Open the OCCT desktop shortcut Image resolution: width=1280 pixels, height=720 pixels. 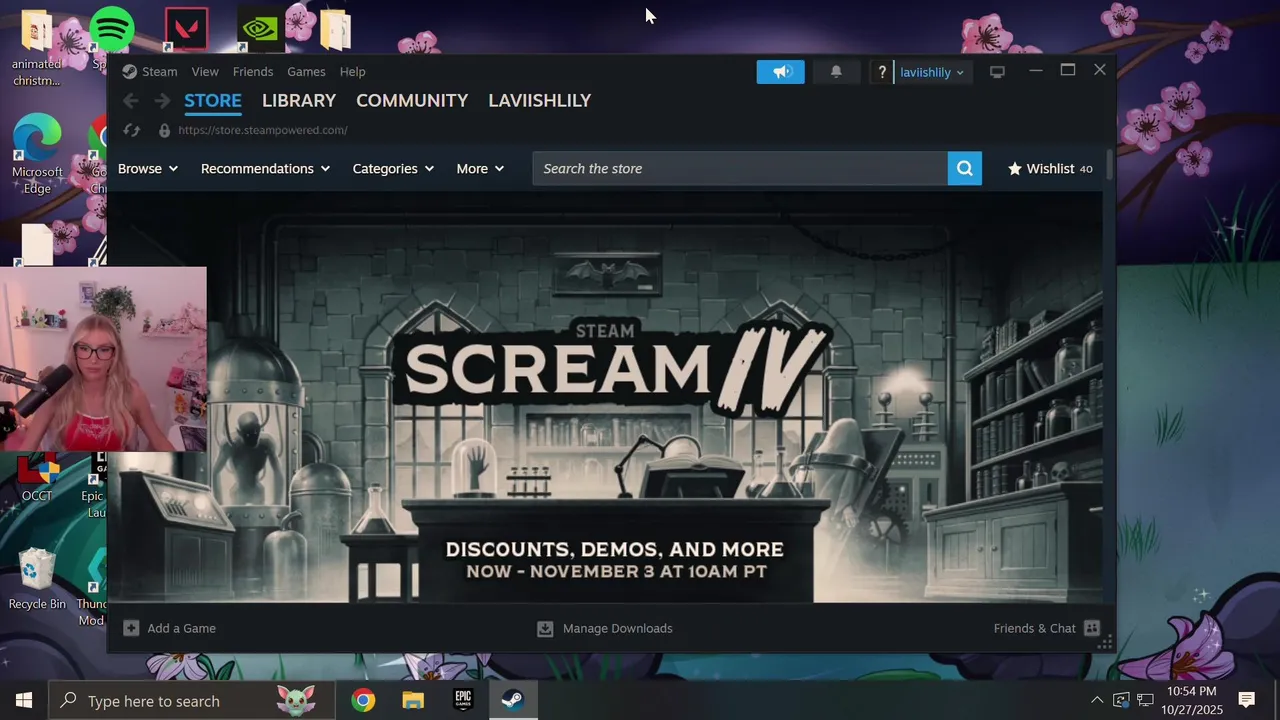tap(37, 478)
